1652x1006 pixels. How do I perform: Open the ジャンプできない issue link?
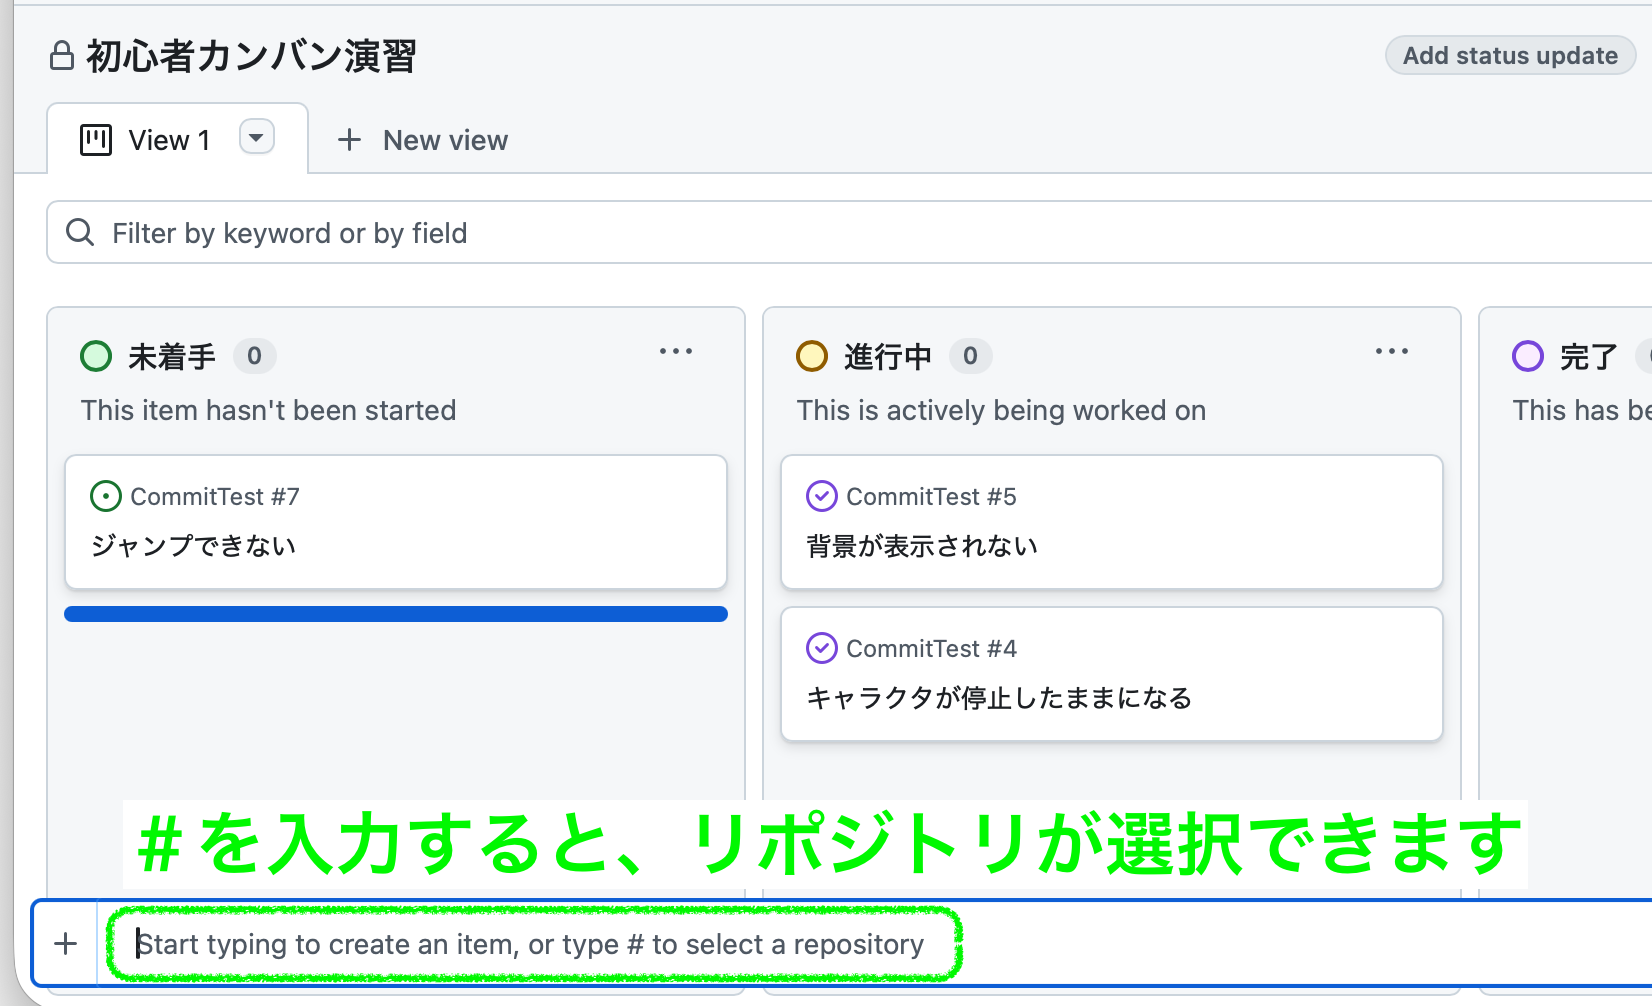click(x=194, y=546)
